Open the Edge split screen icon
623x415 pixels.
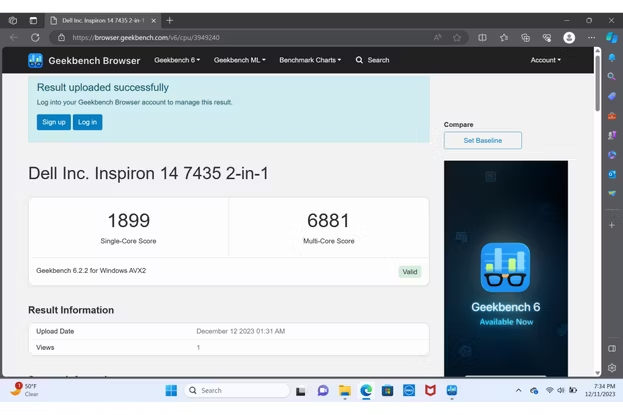click(482, 38)
